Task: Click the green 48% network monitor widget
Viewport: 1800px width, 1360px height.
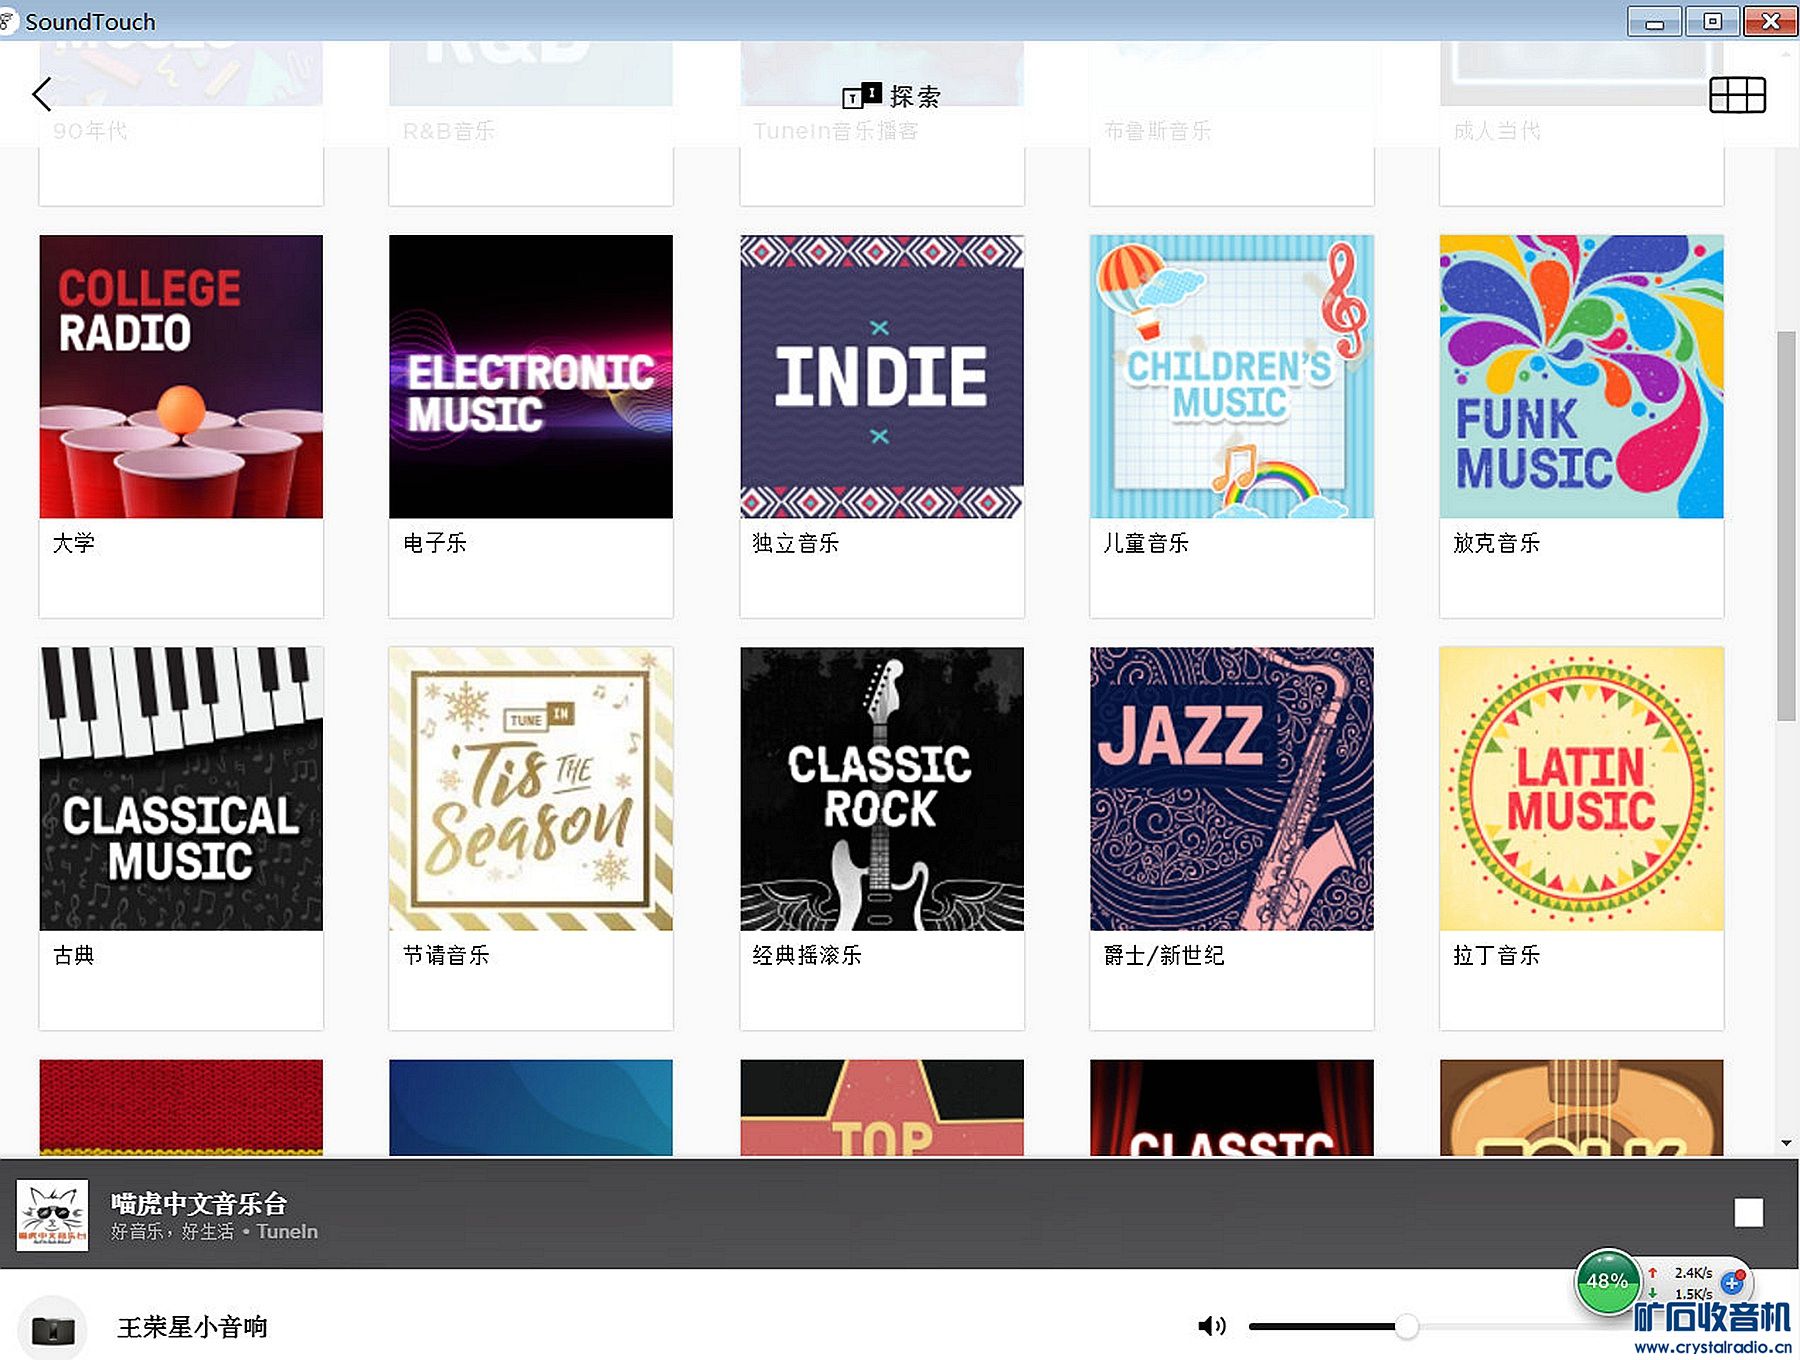Action: tap(1607, 1281)
